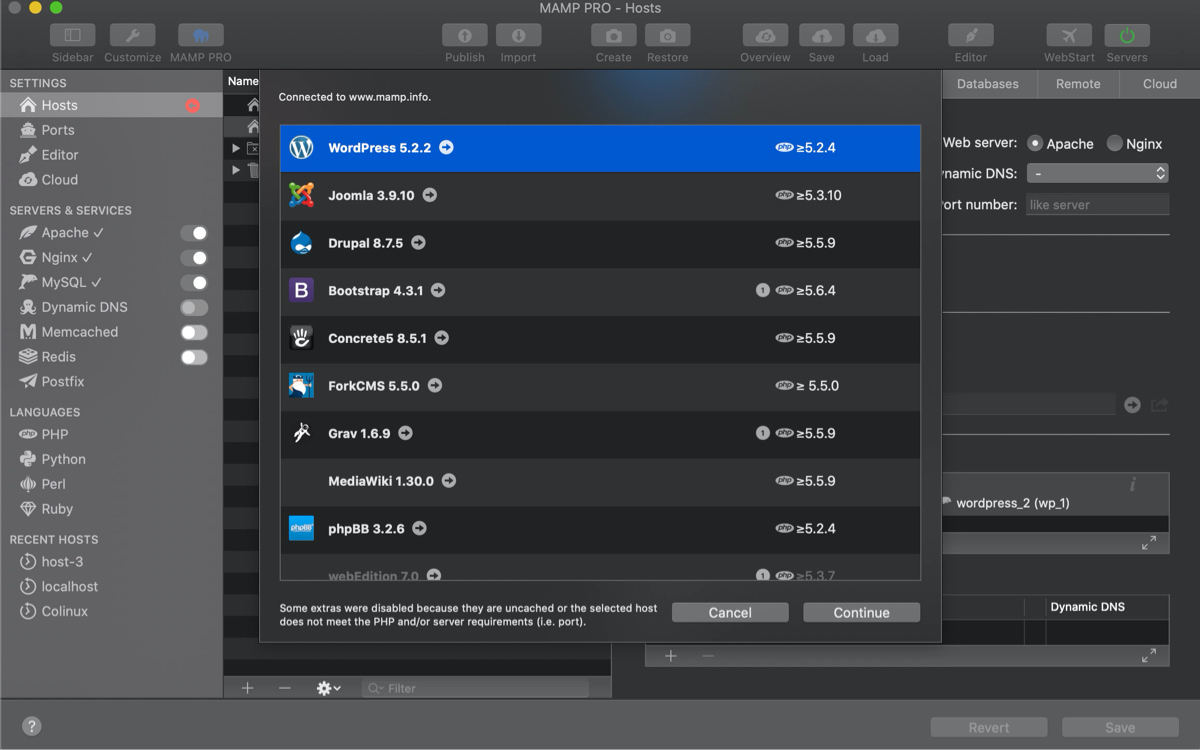Screen dimensions: 1200x750
Task: Click the help question mark icon
Action: coord(31,727)
